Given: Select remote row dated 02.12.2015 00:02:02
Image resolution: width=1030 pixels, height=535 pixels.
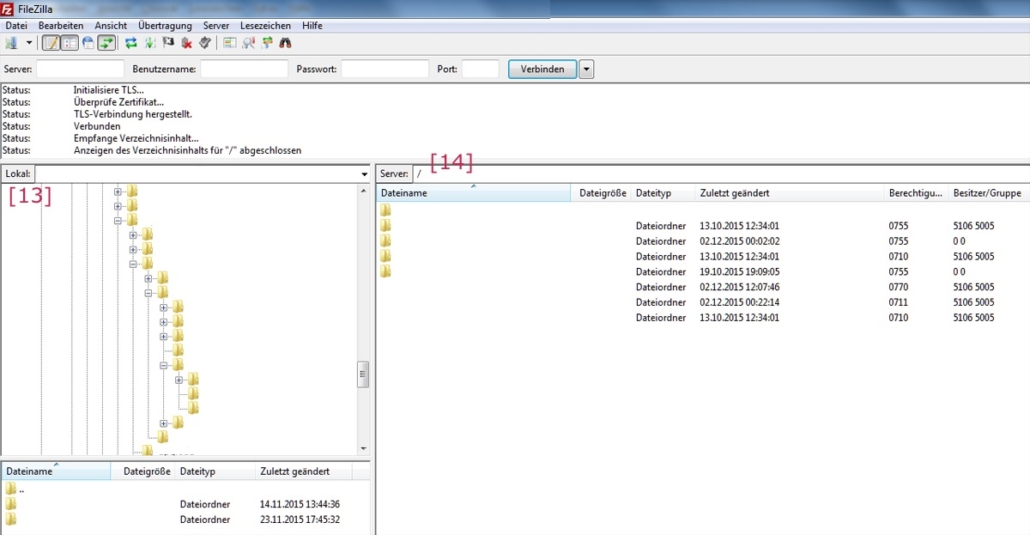Looking at the screenshot, I should [703, 241].
